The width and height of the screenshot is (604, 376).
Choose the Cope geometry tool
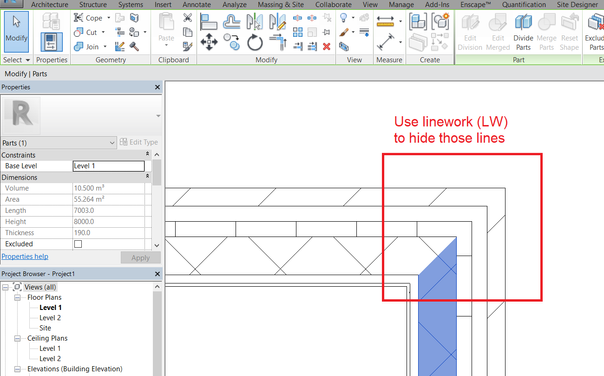pos(89,18)
